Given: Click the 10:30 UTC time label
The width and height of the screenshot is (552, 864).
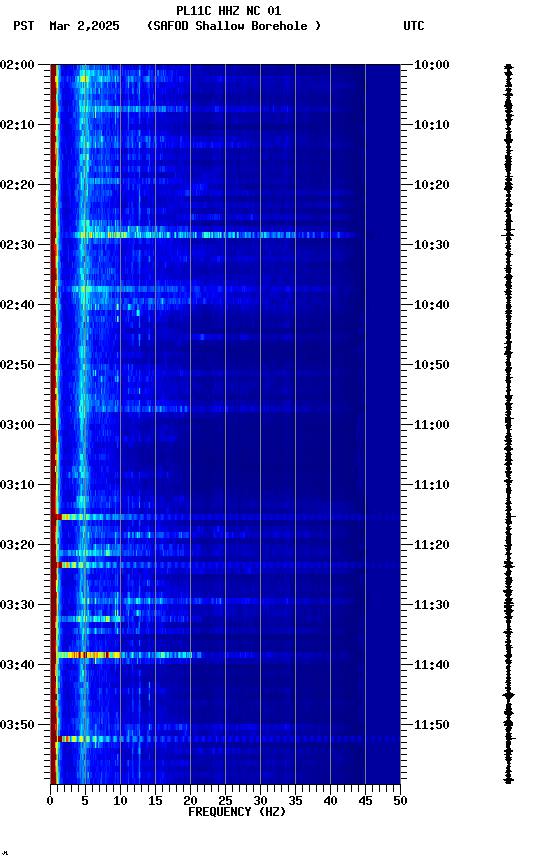Looking at the screenshot, I should coord(431,245).
